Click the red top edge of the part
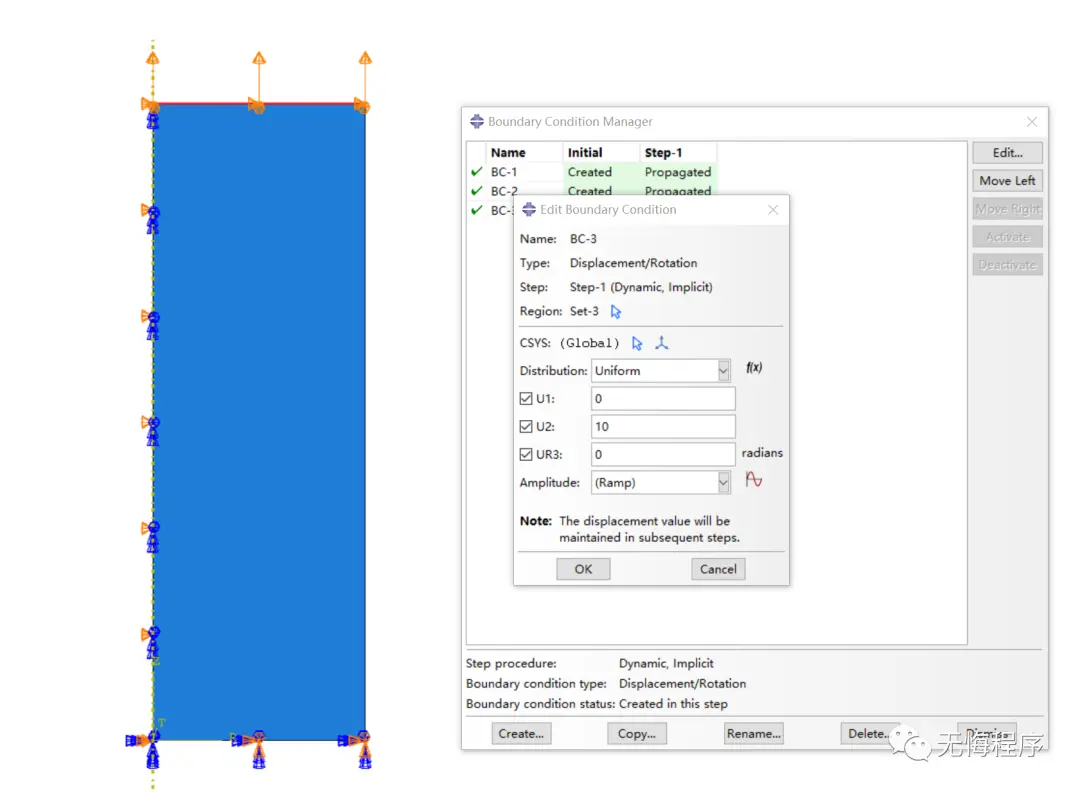The height and width of the screenshot is (793, 1080). point(259,104)
